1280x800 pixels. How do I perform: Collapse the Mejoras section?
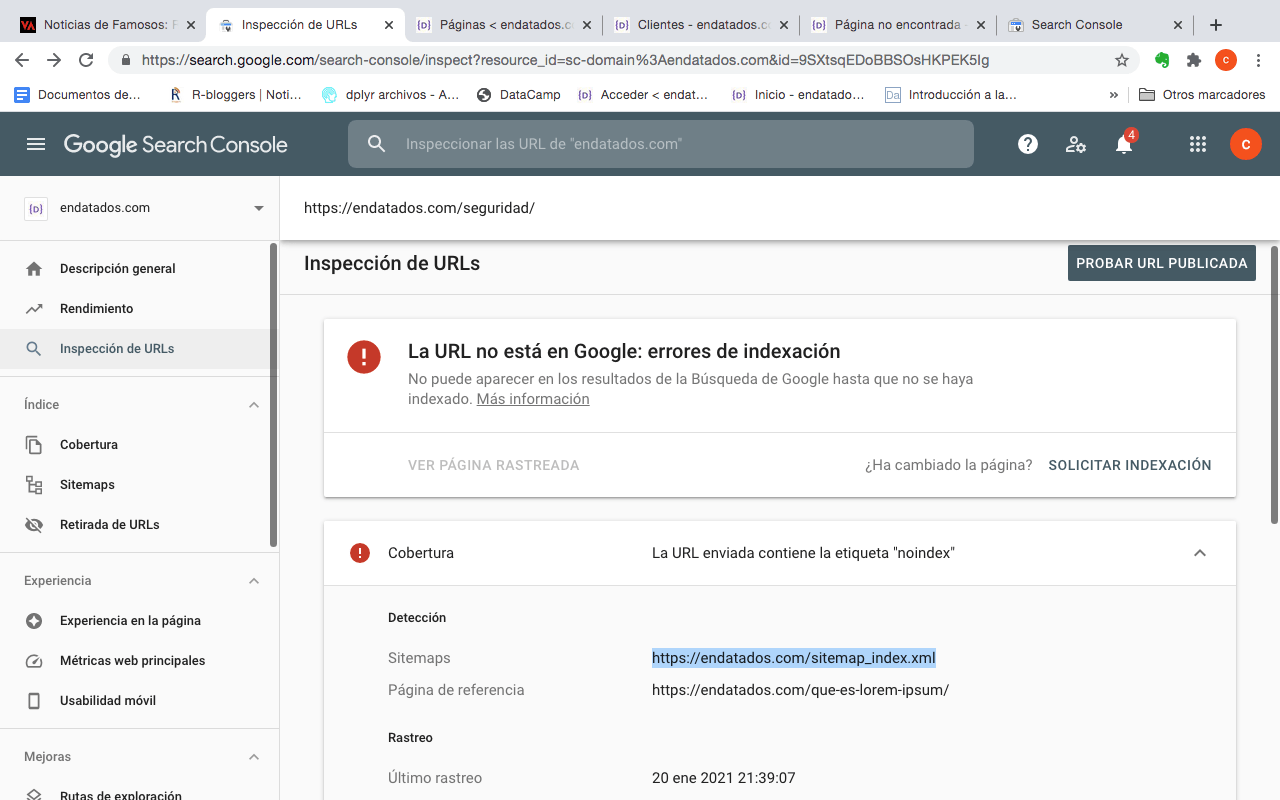click(x=254, y=757)
